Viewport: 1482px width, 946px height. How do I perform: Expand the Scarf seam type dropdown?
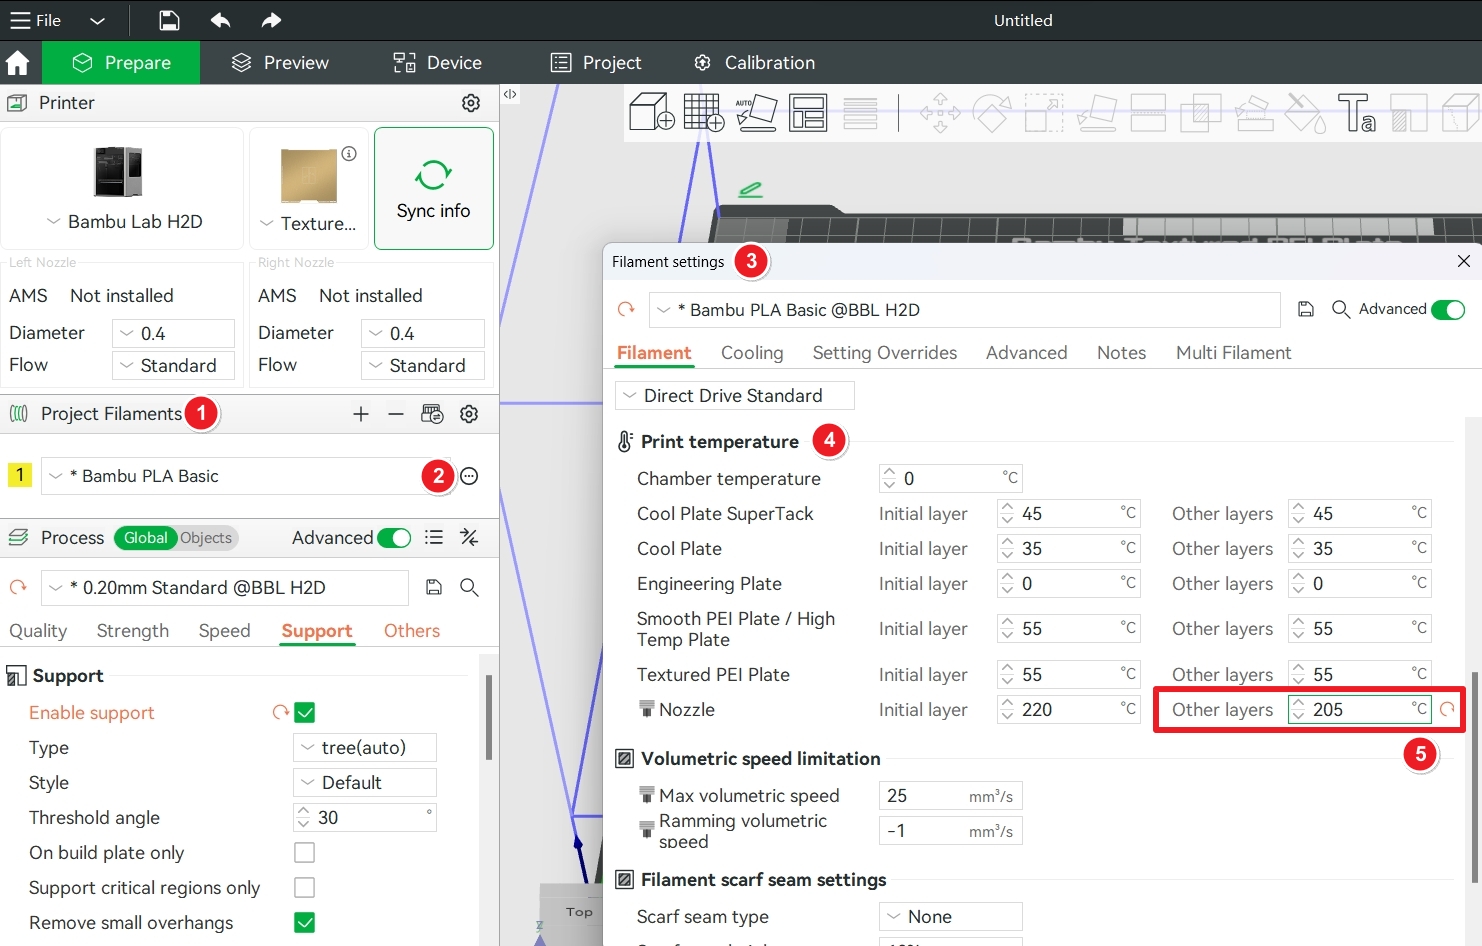951,916
